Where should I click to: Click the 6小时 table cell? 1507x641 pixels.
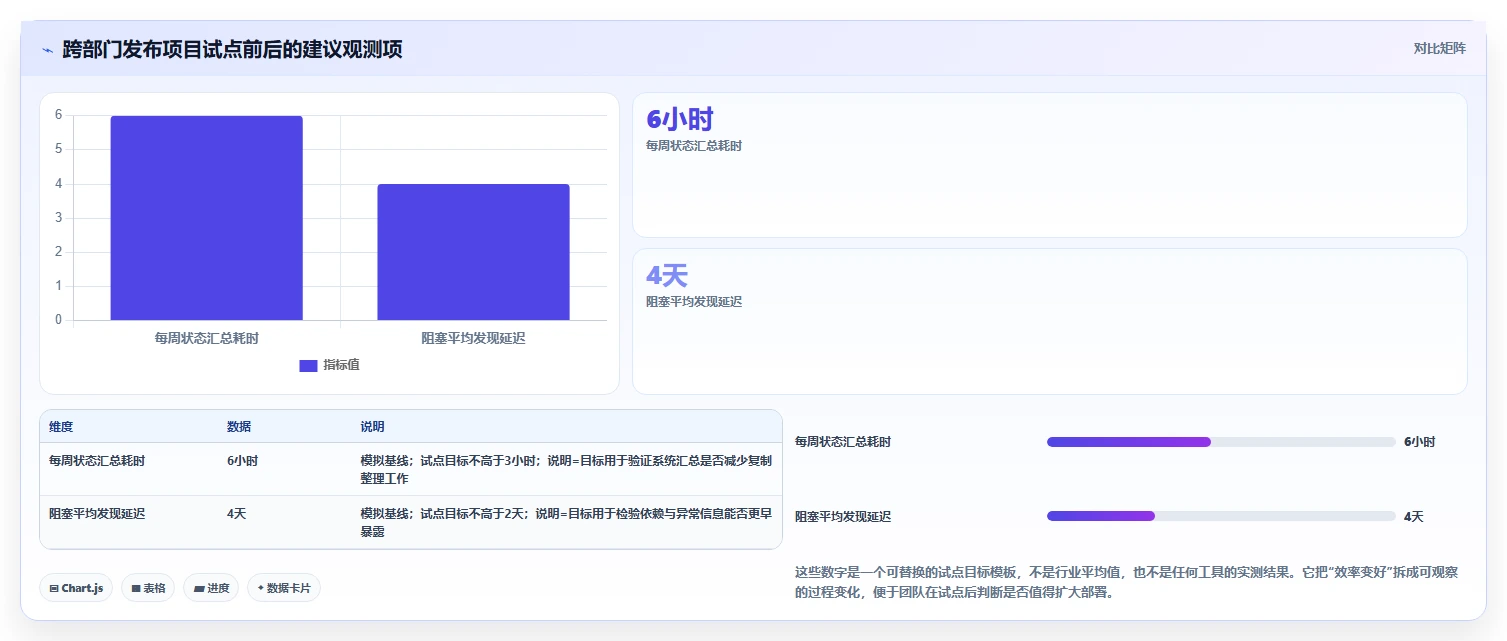[x=242, y=461]
